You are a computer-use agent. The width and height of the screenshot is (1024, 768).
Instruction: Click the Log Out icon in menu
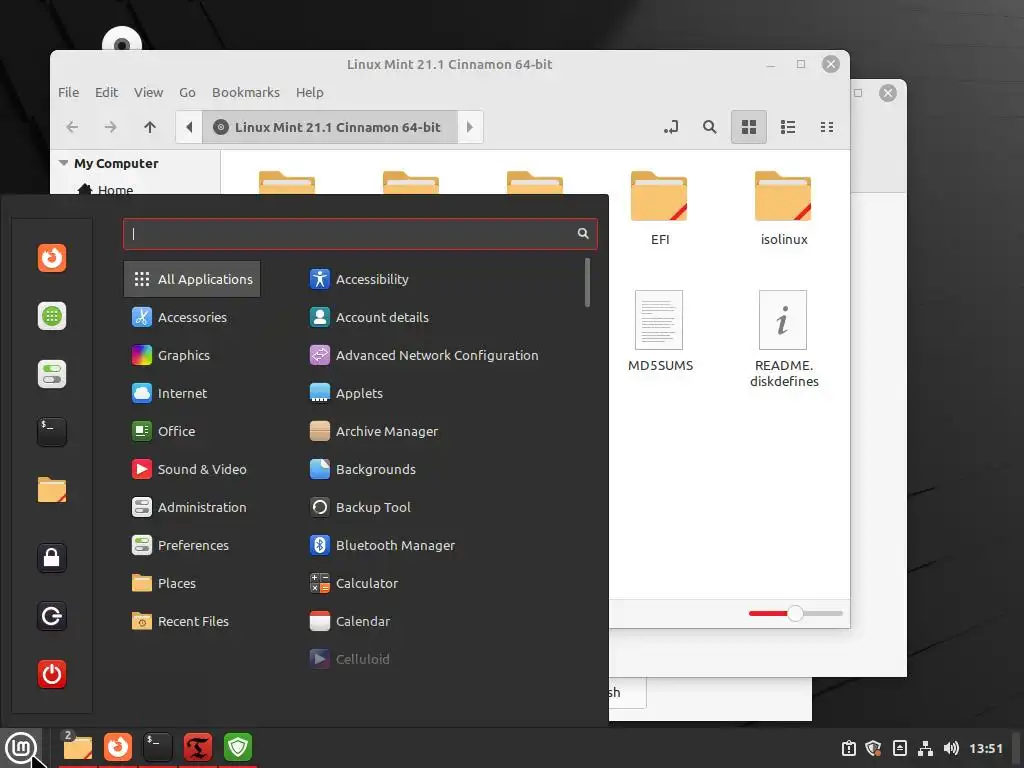pyautogui.click(x=52, y=616)
